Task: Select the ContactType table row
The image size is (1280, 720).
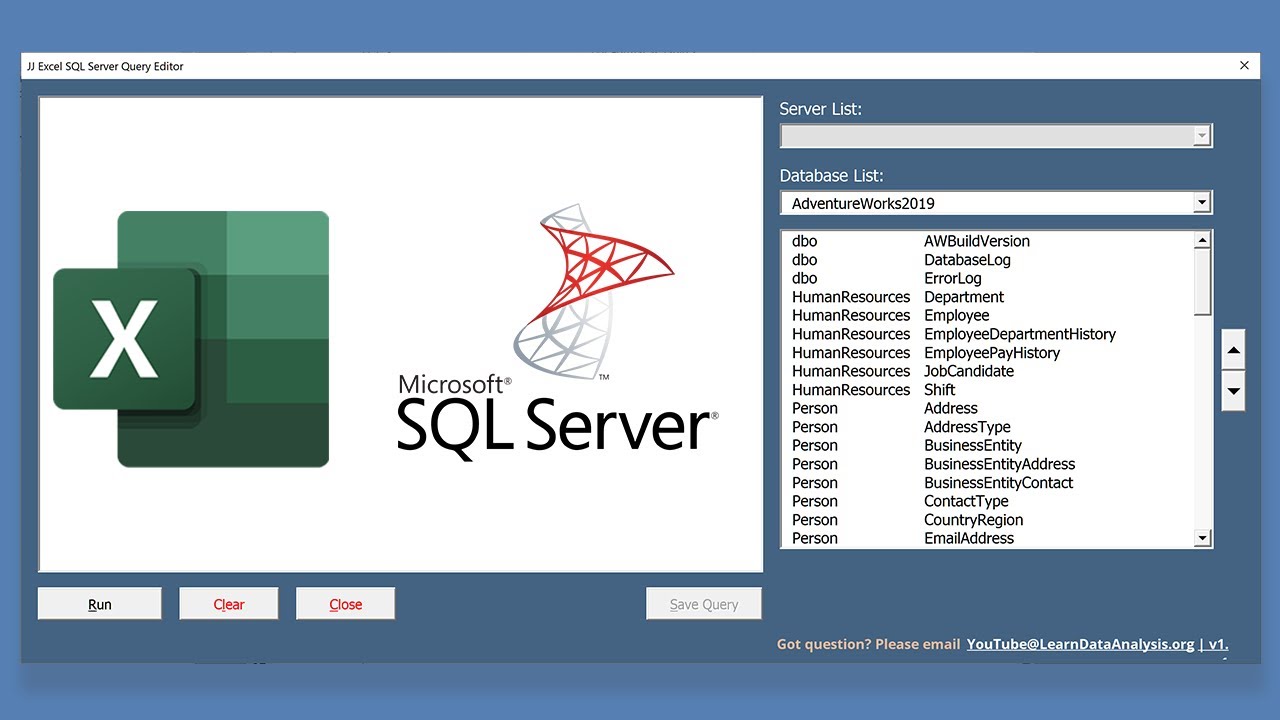Action: click(988, 501)
